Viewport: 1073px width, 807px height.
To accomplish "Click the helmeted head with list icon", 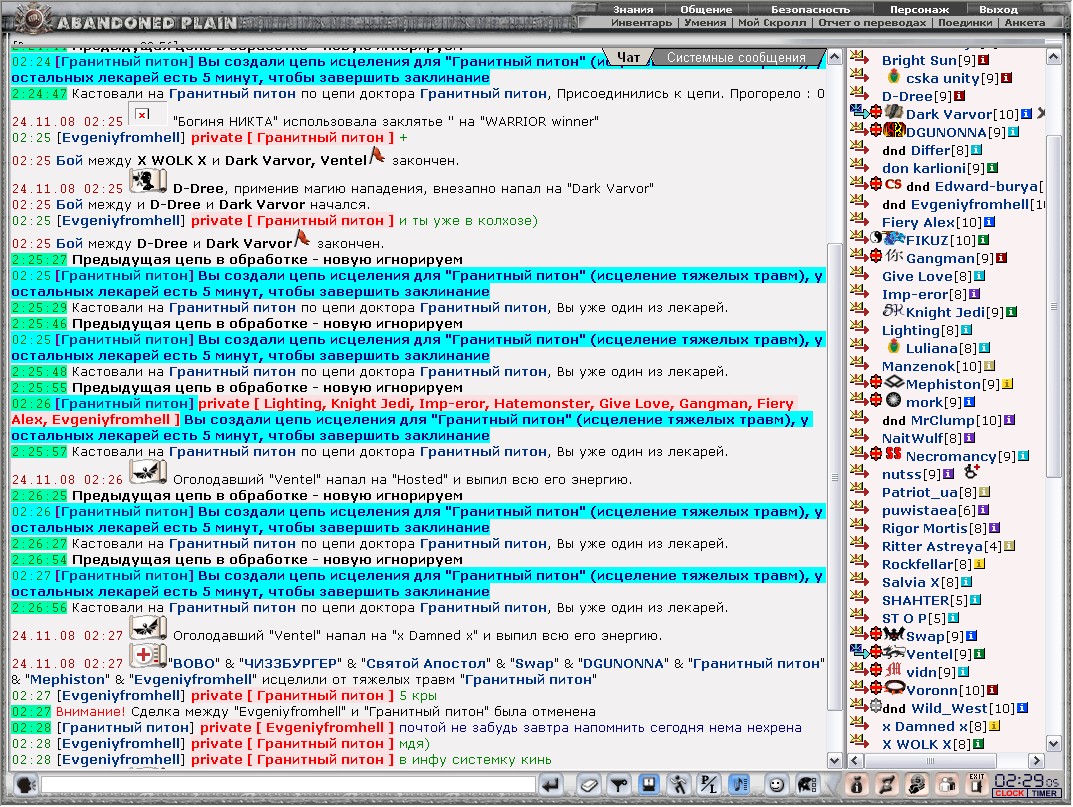I will 807,784.
